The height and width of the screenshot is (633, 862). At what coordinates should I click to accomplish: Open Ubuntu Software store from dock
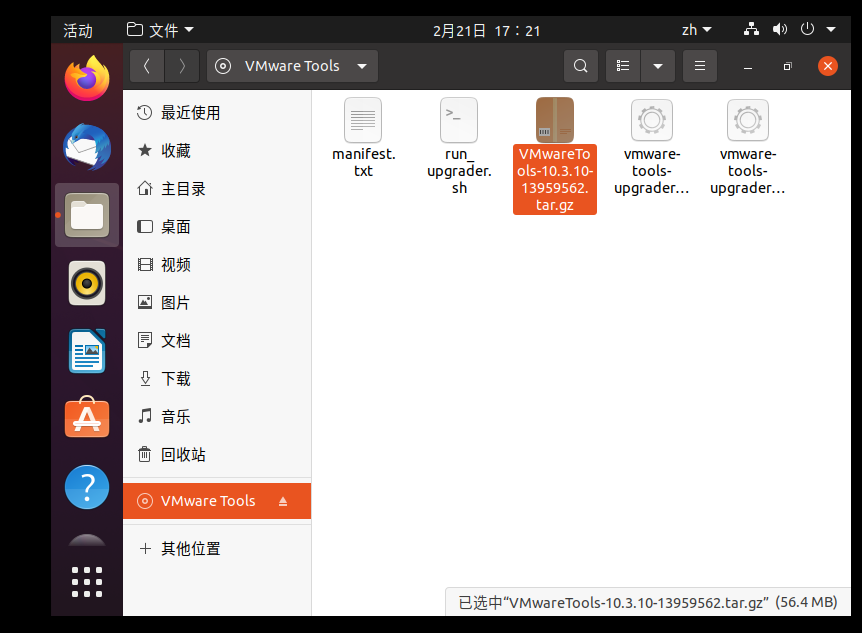[x=87, y=417]
